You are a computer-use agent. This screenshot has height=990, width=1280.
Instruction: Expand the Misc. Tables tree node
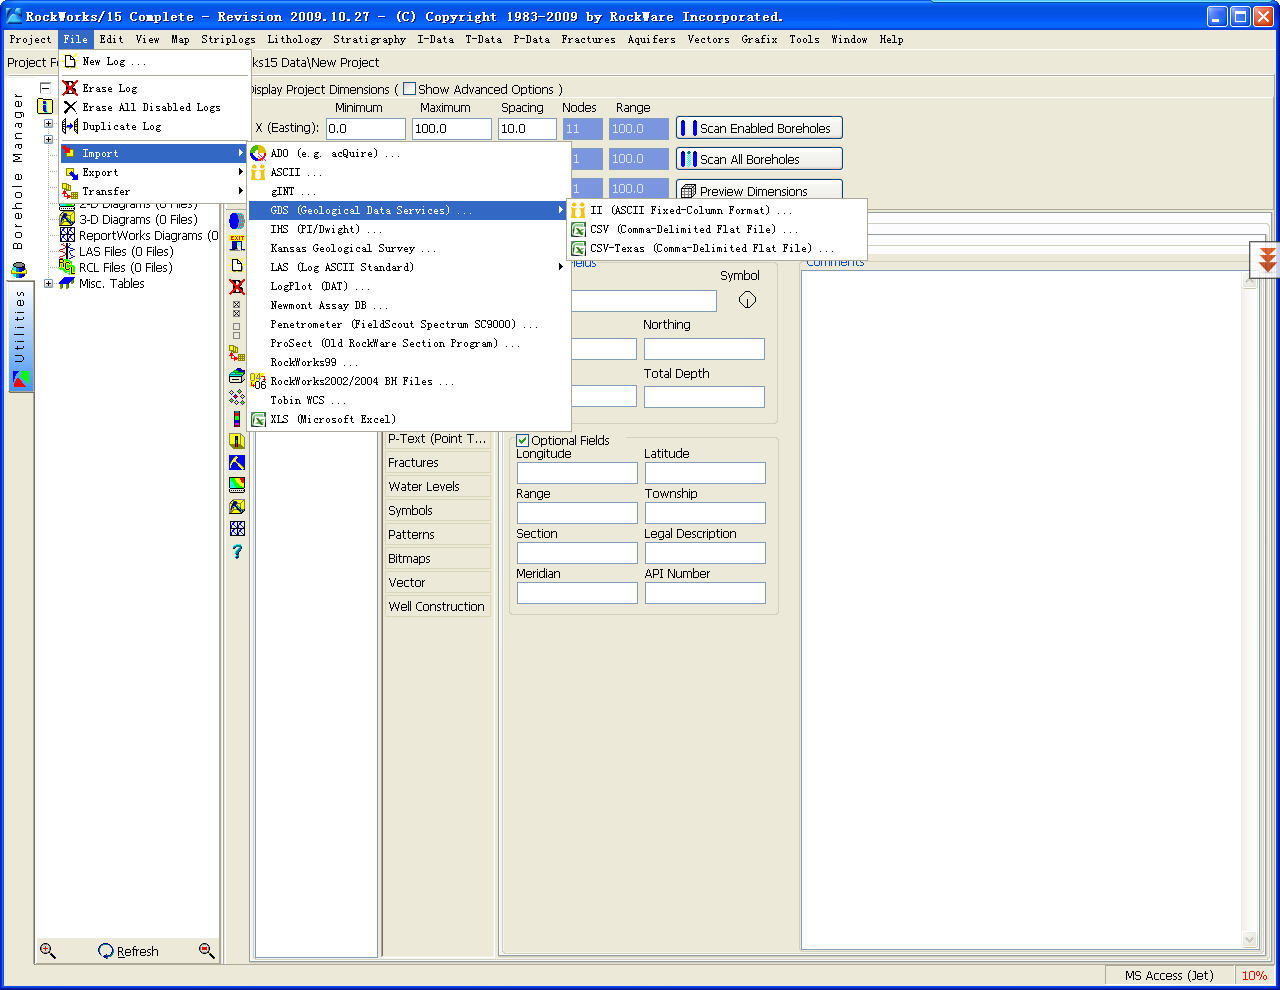click(x=48, y=284)
